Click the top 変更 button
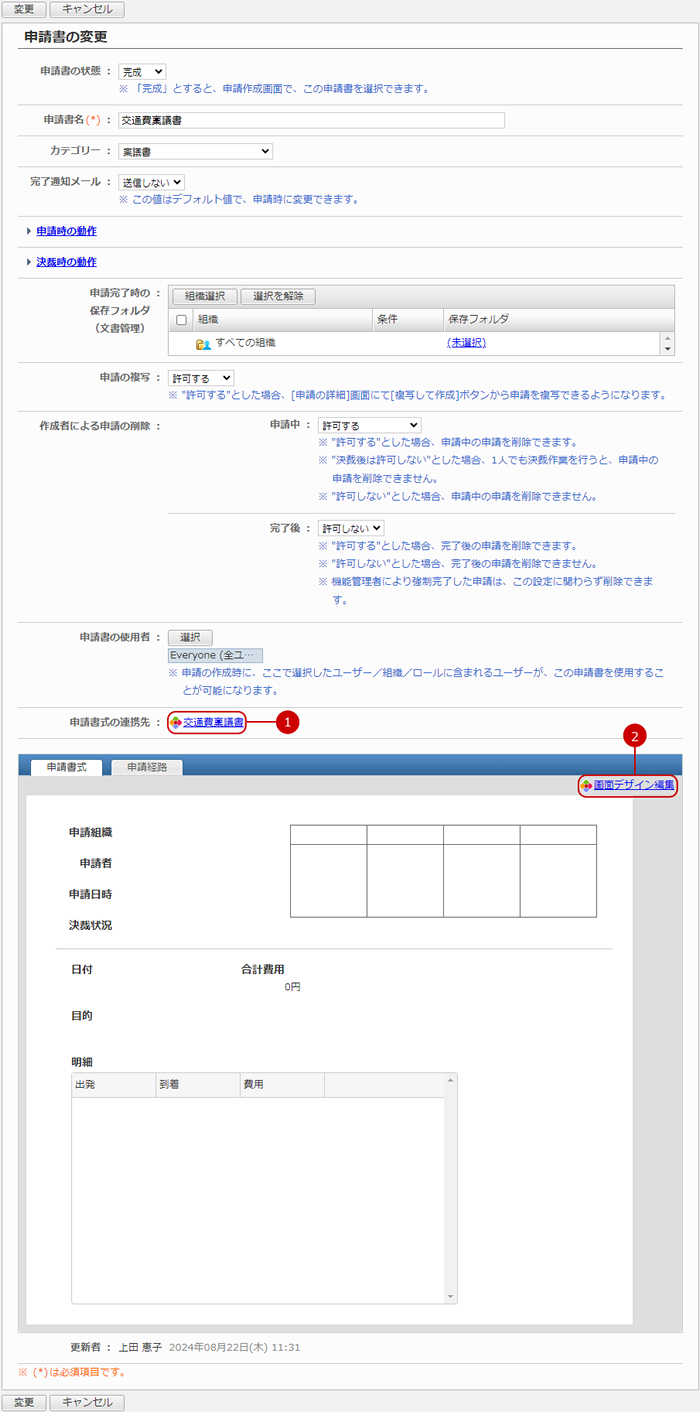The width and height of the screenshot is (700, 1412). pyautogui.click(x=24, y=10)
